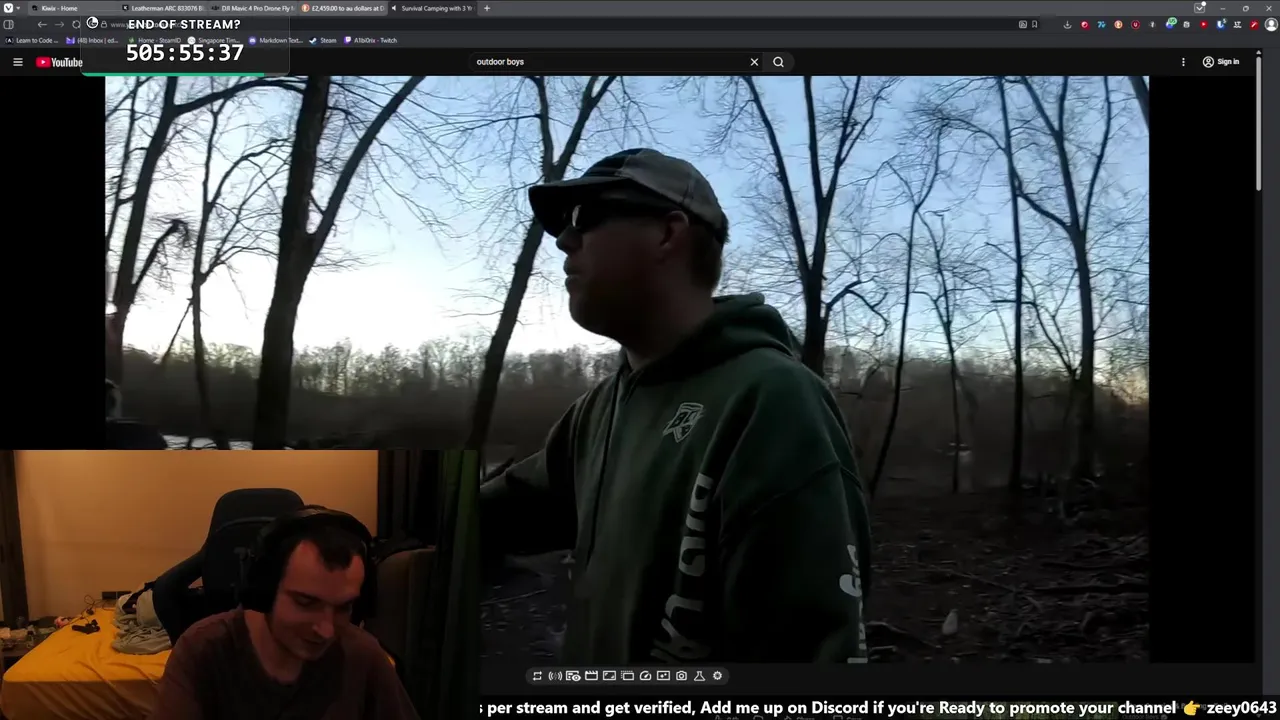Open the YouTube red play extension icon
The width and height of the screenshot is (1280, 720).
(1204, 24)
